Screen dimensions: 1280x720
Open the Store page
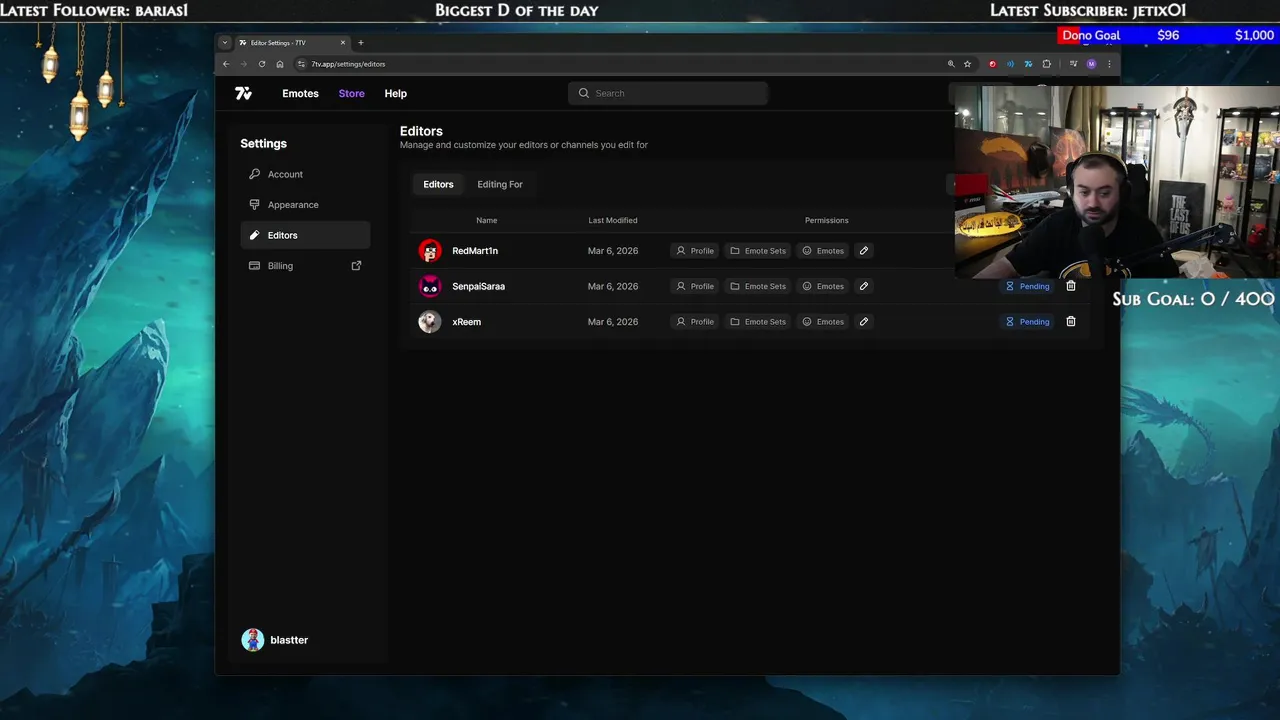click(351, 93)
